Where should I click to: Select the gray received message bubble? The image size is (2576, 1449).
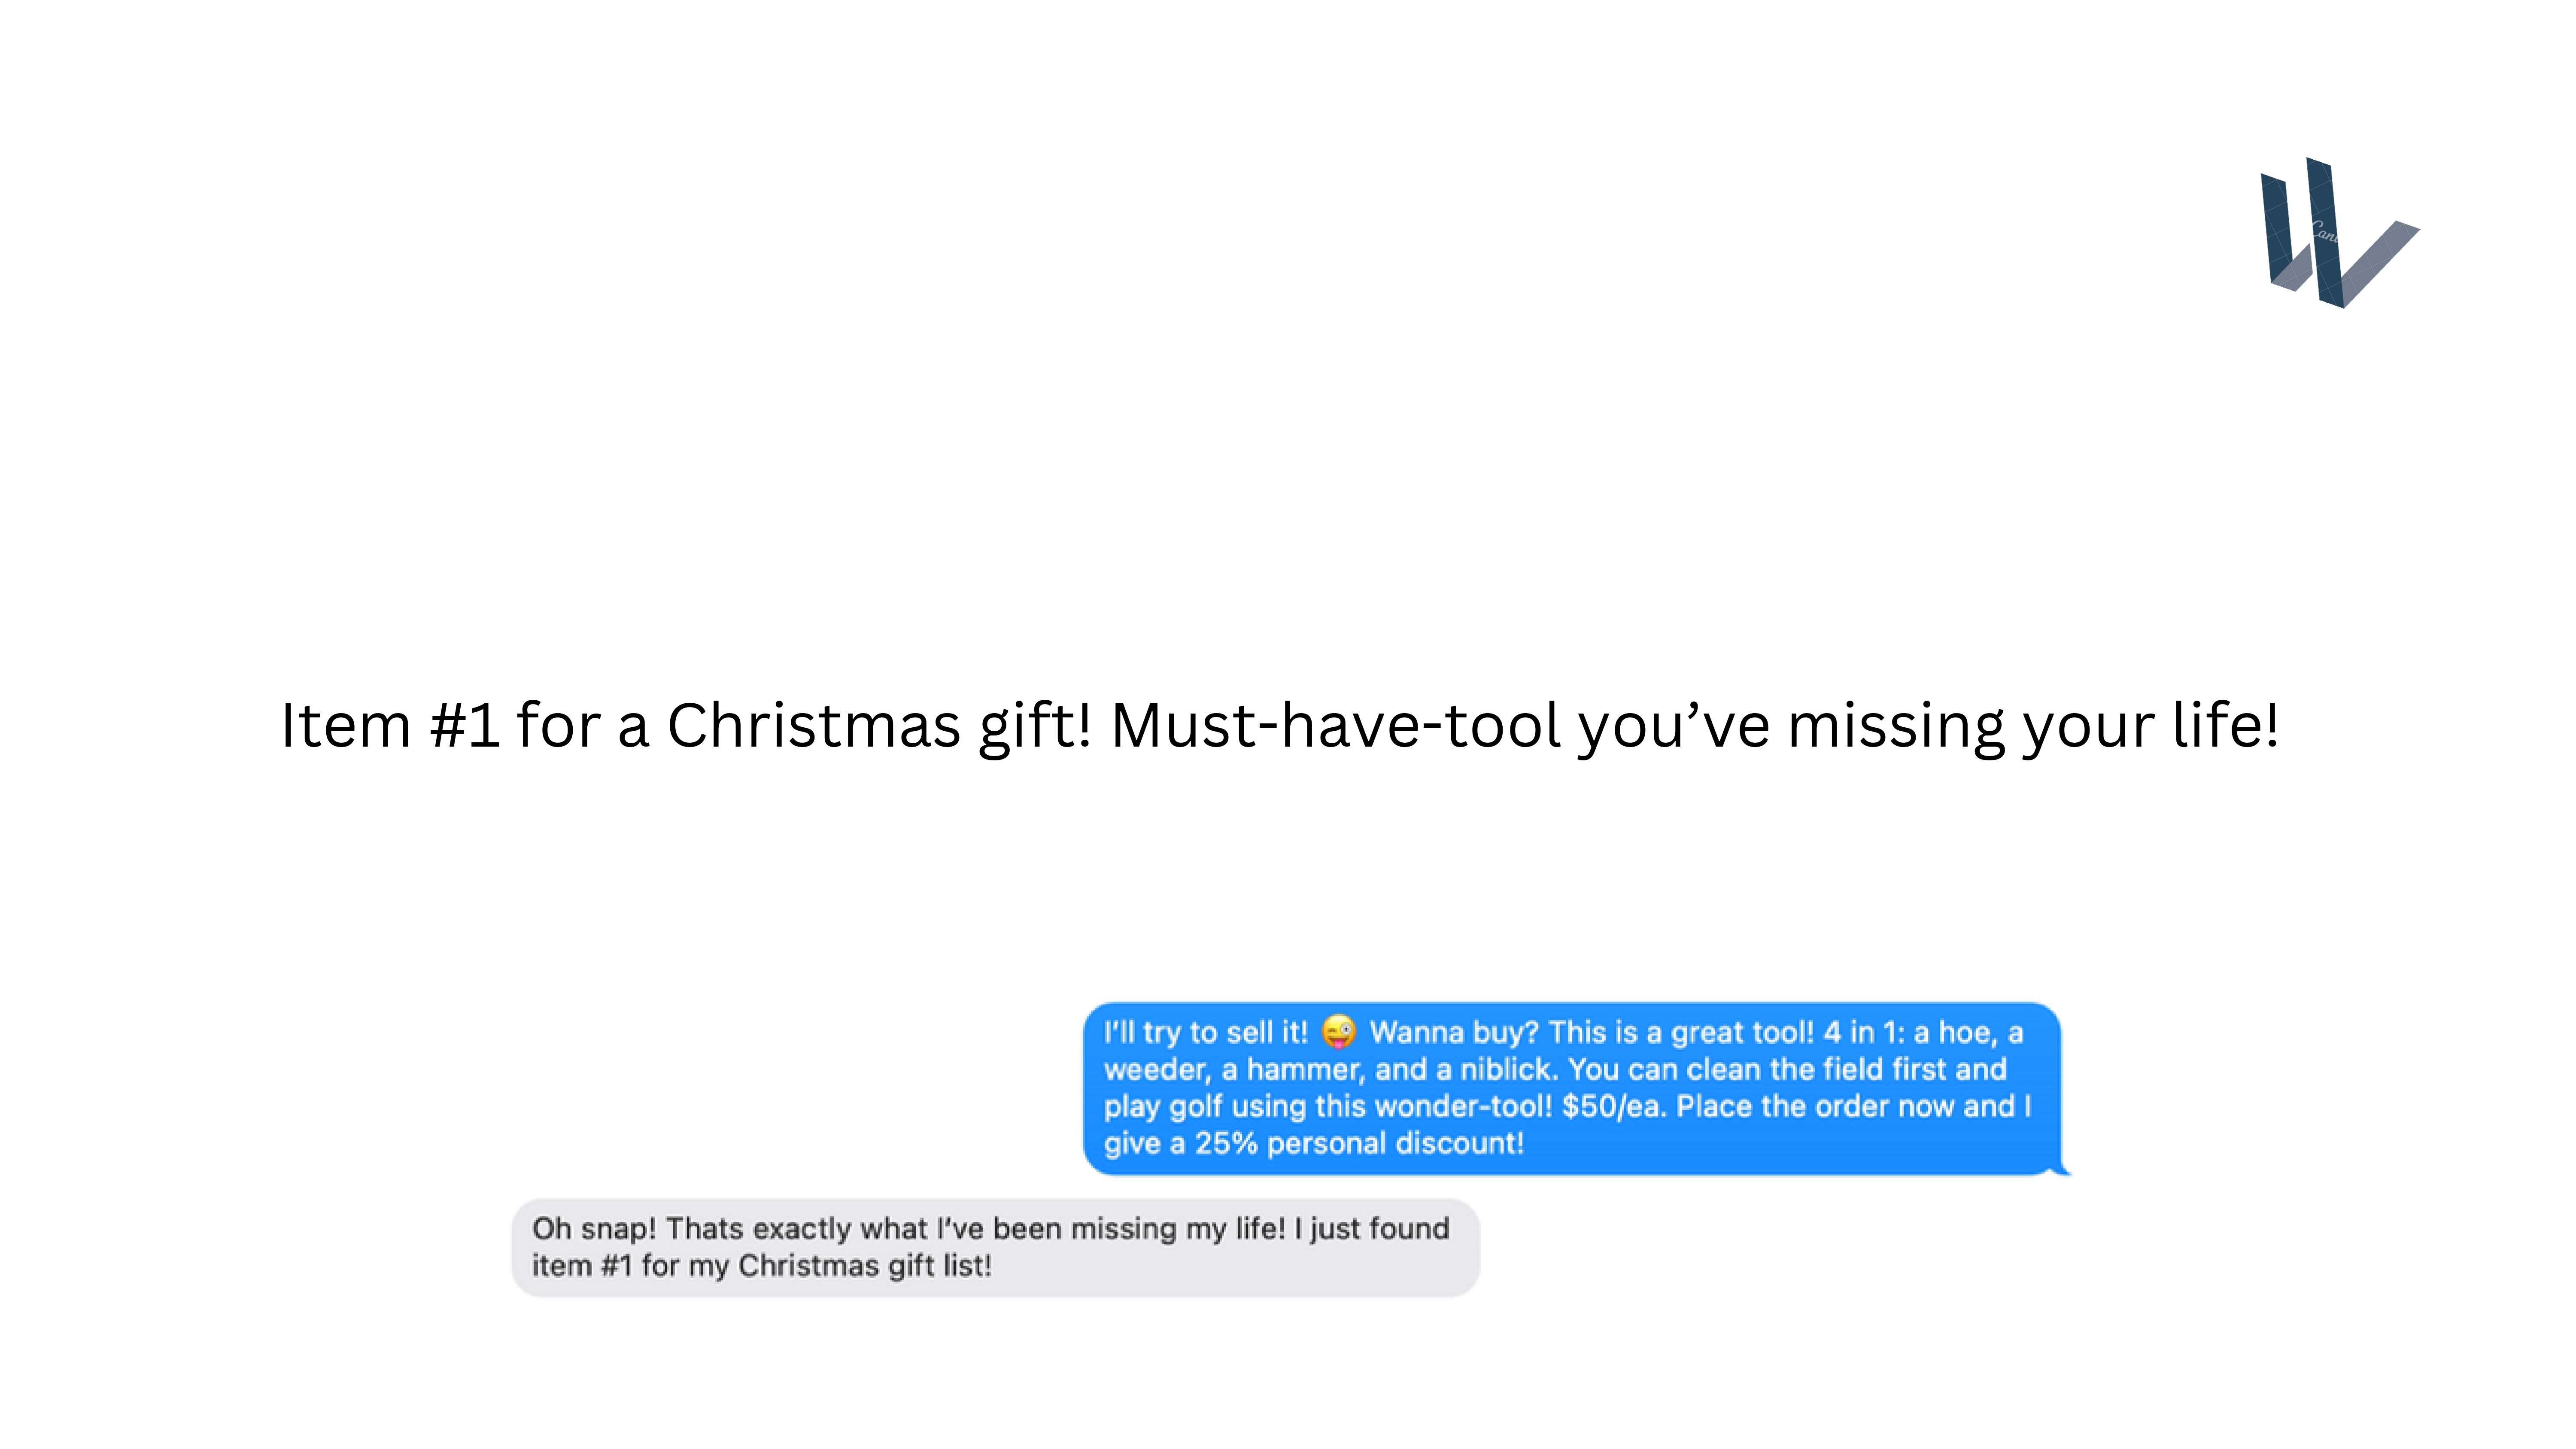click(995, 1247)
